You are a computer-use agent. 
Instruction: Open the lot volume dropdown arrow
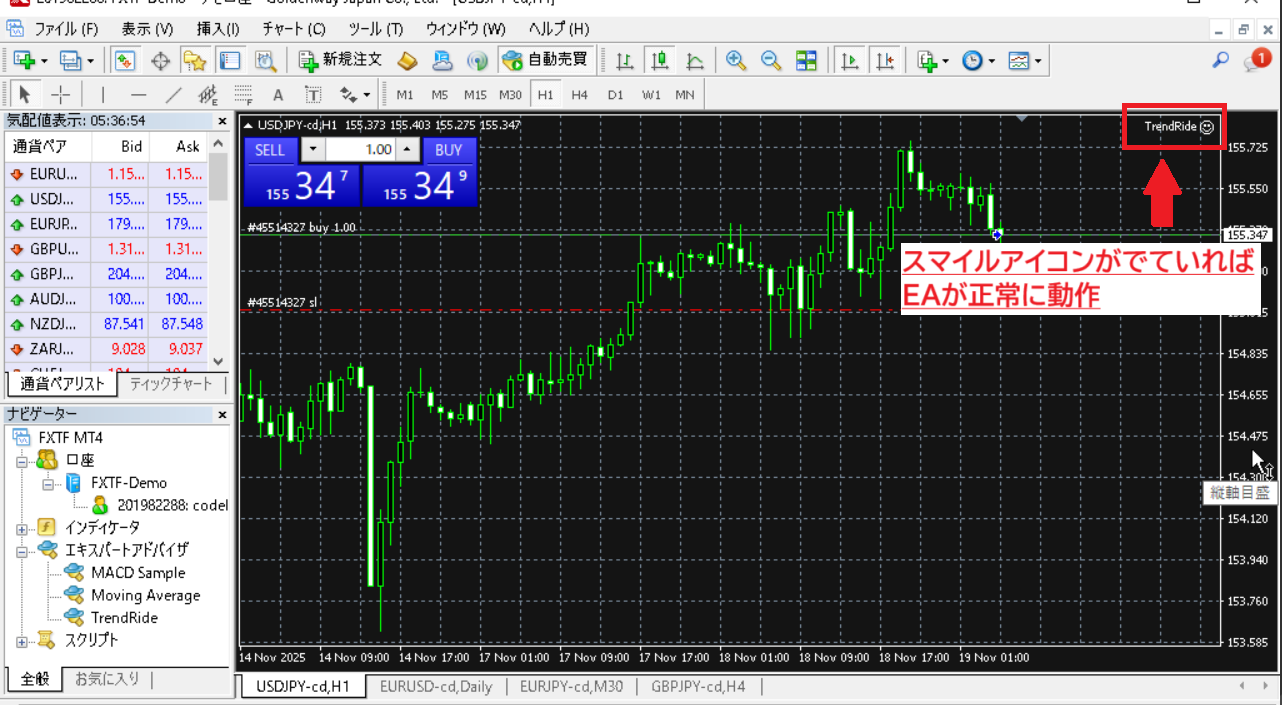(313, 150)
